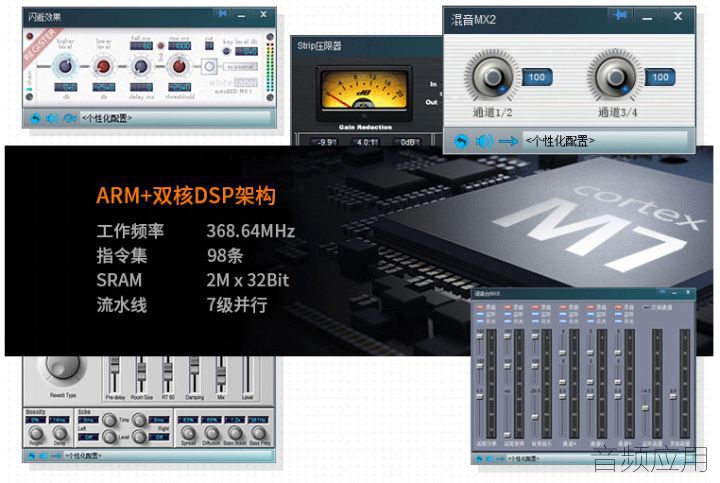Image resolution: width=720 pixels, height=483 pixels.
Task: Toggle the small red LED between fall and rise fields
Action: coord(161,45)
